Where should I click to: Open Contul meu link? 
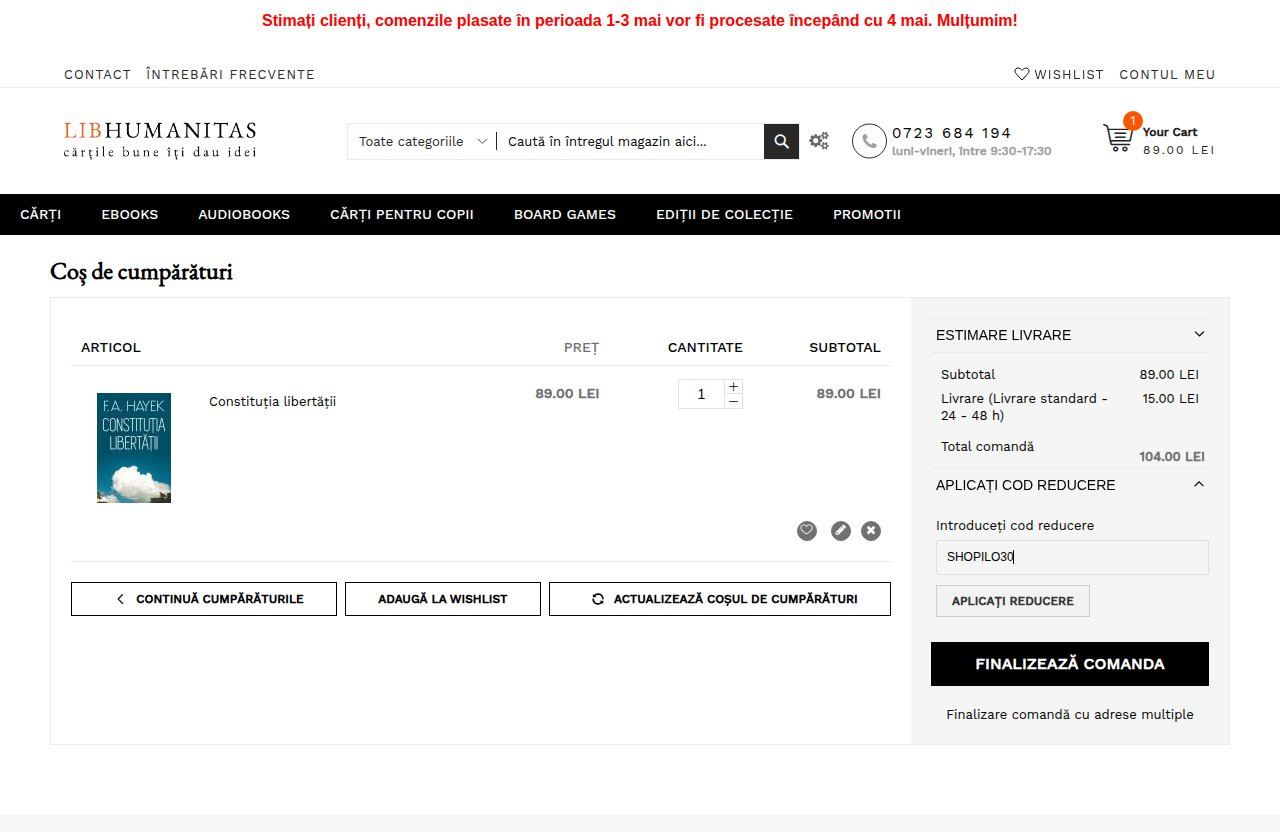(1167, 74)
